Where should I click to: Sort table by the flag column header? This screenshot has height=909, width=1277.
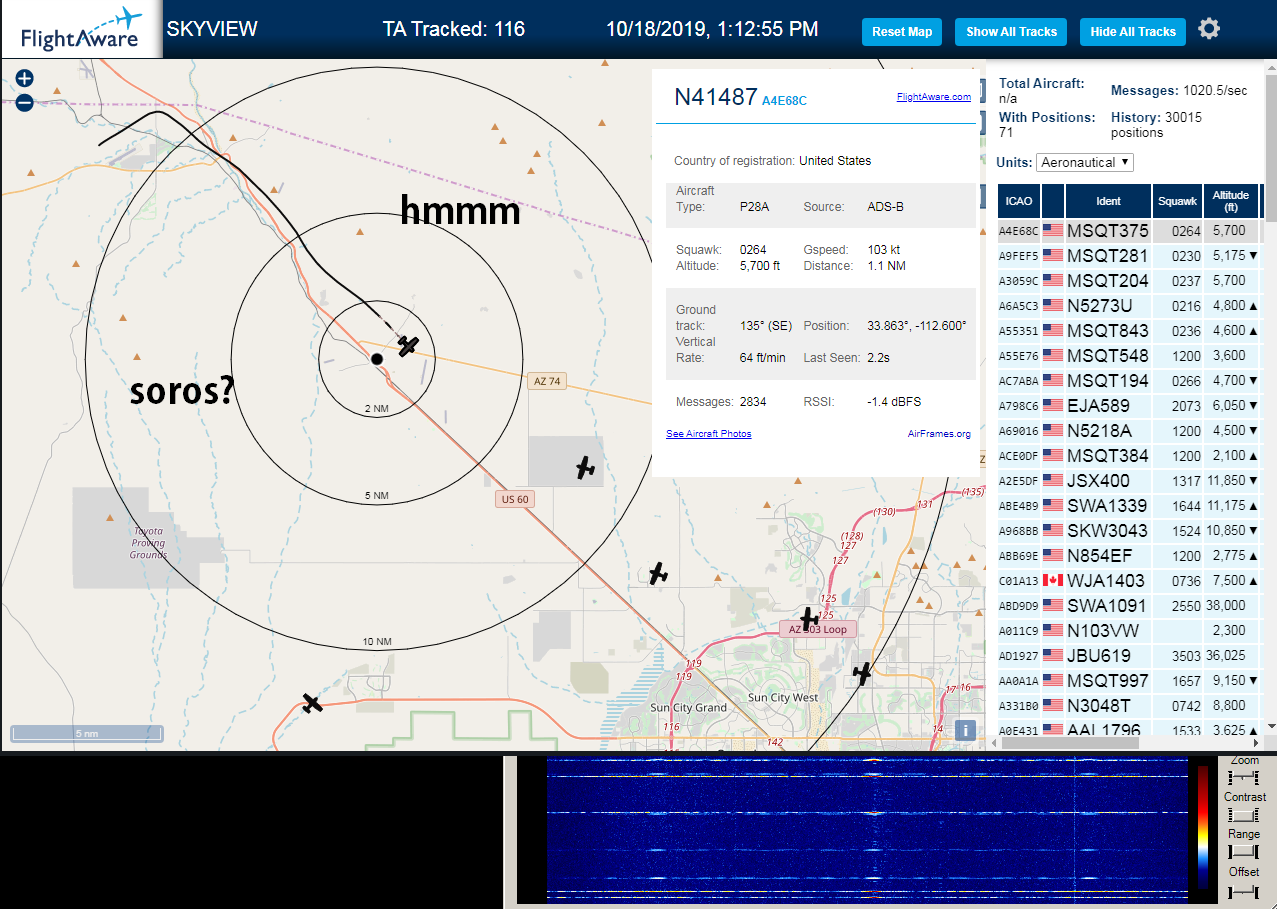(1053, 201)
